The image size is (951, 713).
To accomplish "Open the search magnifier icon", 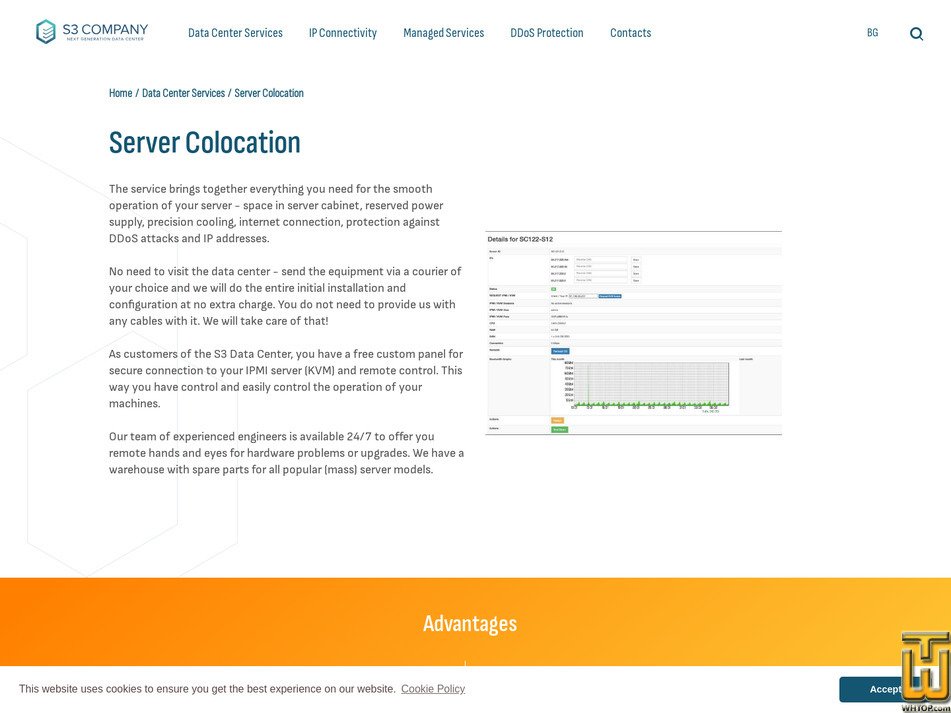I will click(916, 34).
